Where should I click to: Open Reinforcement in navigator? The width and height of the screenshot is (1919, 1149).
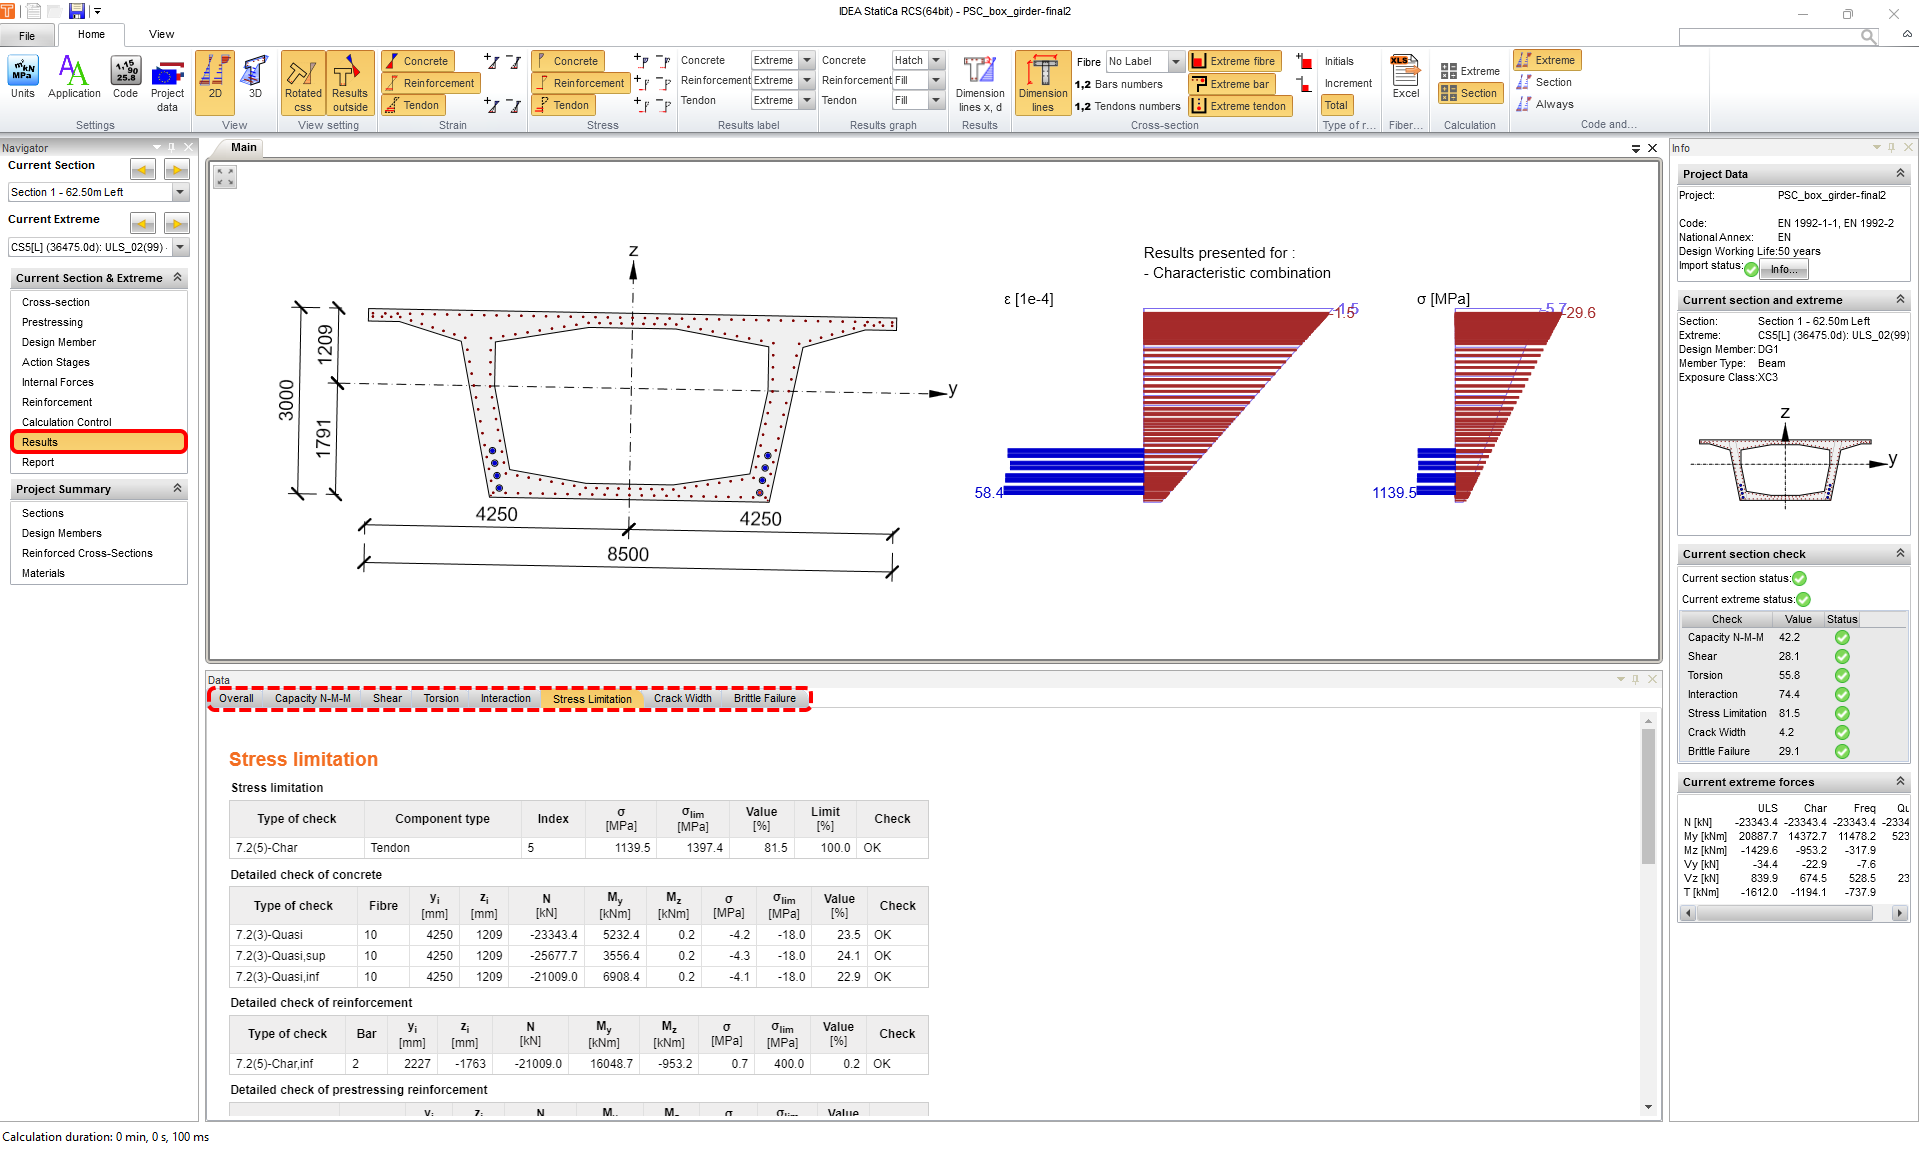[57, 403]
